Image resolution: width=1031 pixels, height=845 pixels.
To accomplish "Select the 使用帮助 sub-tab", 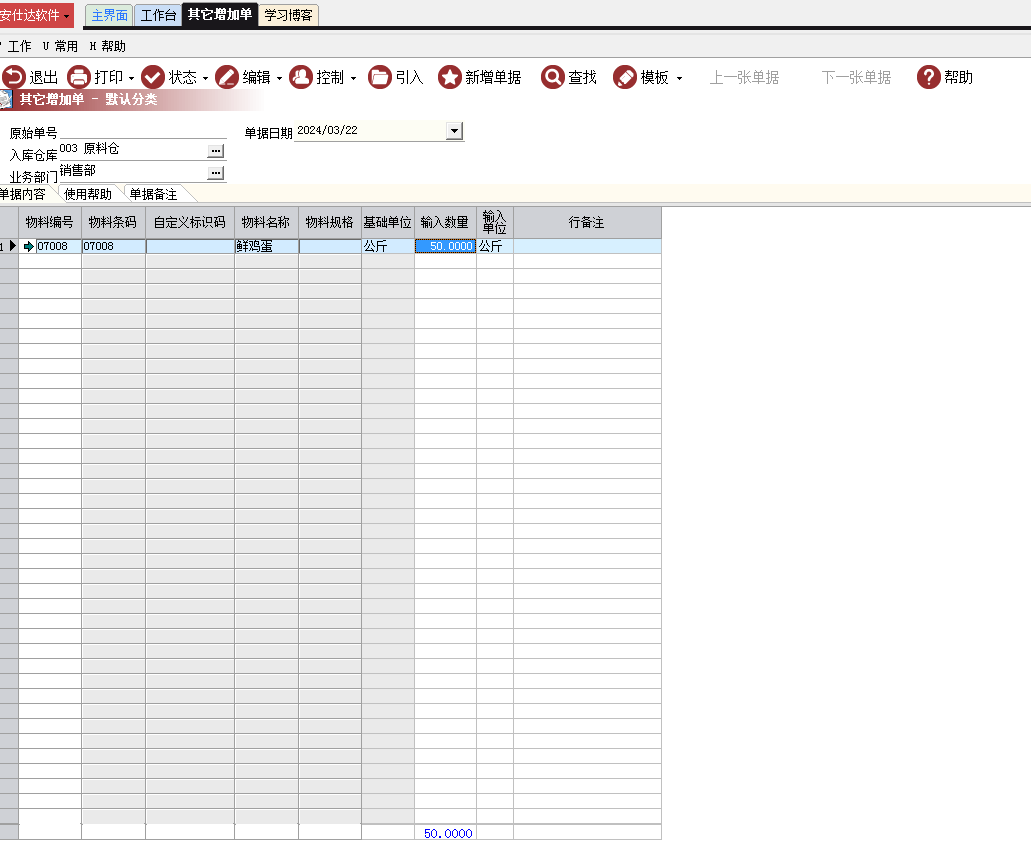I will 87,194.
